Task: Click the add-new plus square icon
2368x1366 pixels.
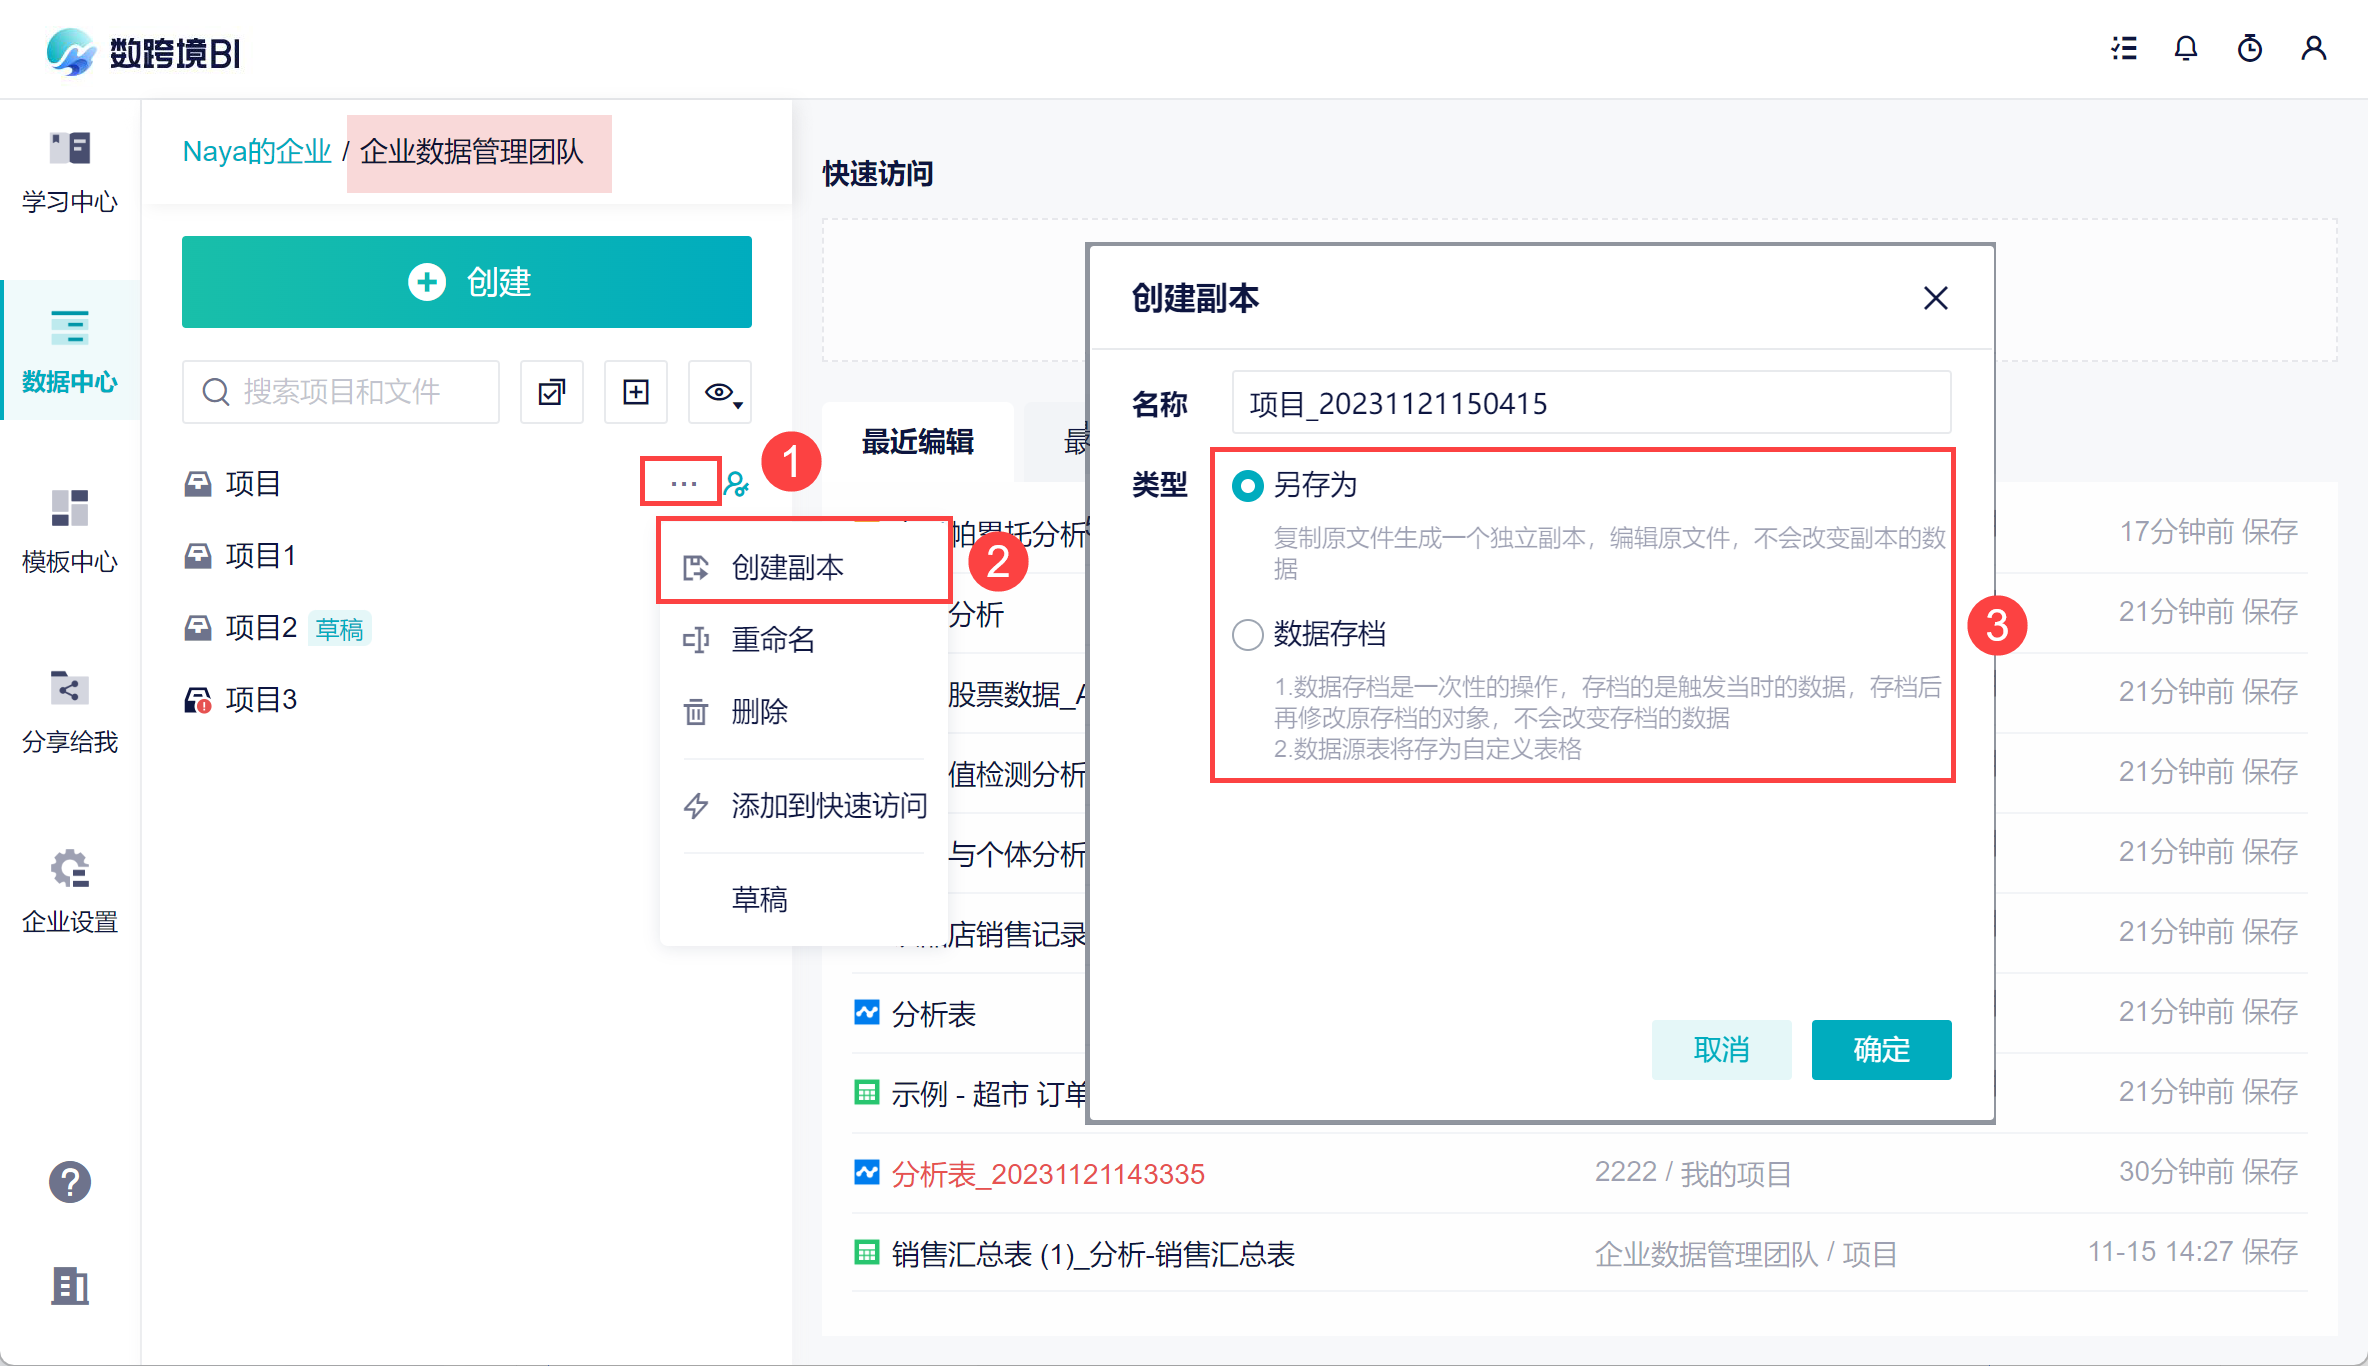Action: tap(636, 392)
